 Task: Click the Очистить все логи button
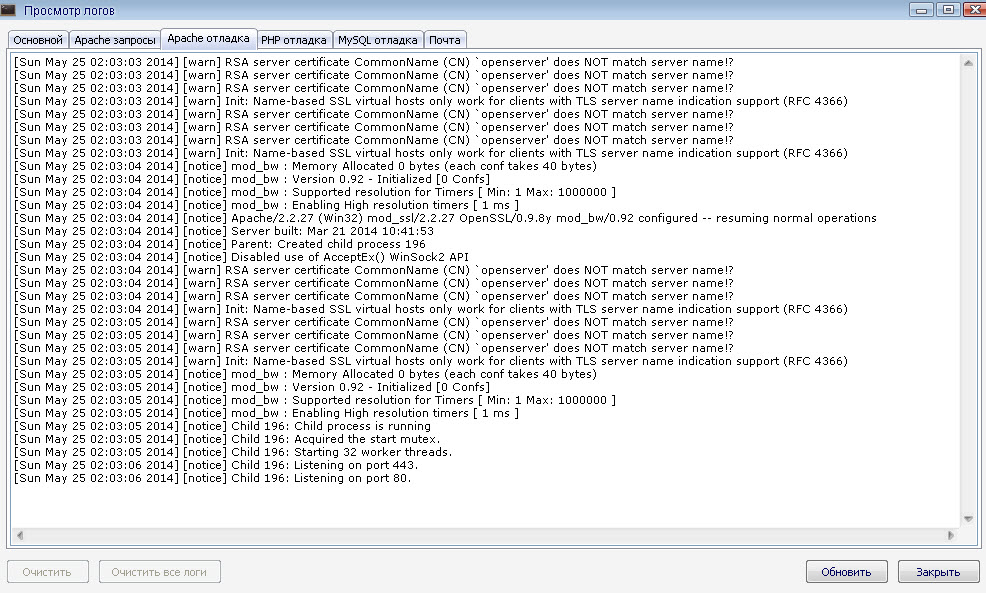click(x=160, y=572)
